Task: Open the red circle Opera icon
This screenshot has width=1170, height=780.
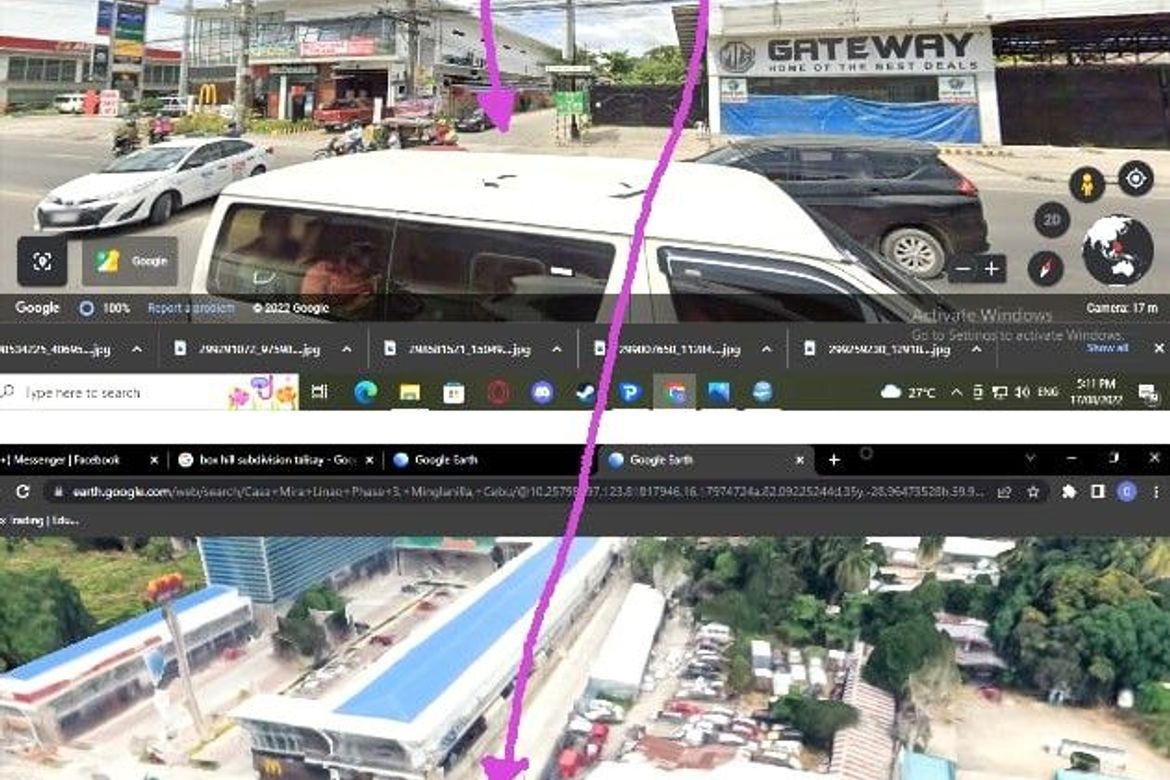Action: coord(498,392)
